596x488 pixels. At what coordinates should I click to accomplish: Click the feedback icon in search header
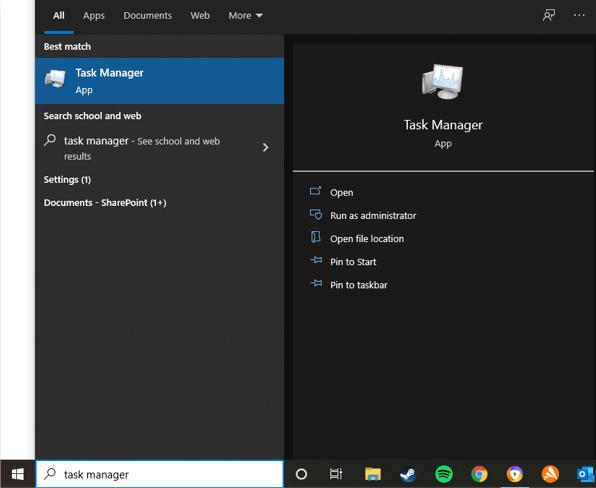click(x=548, y=15)
